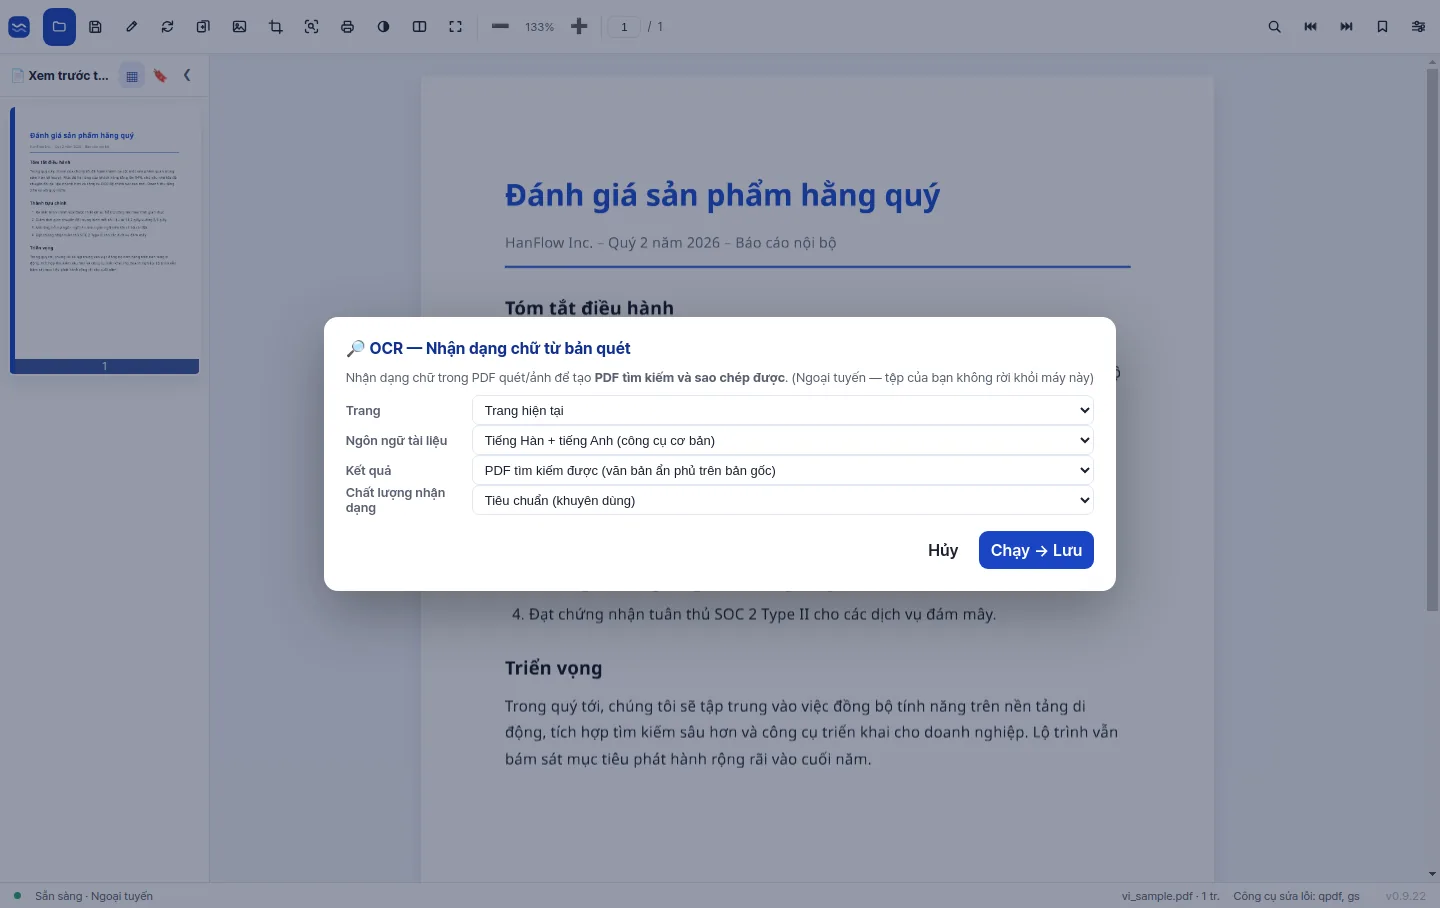This screenshot has width=1440, height=908.
Task: Click the OCR scan-search icon
Action: pos(311,27)
